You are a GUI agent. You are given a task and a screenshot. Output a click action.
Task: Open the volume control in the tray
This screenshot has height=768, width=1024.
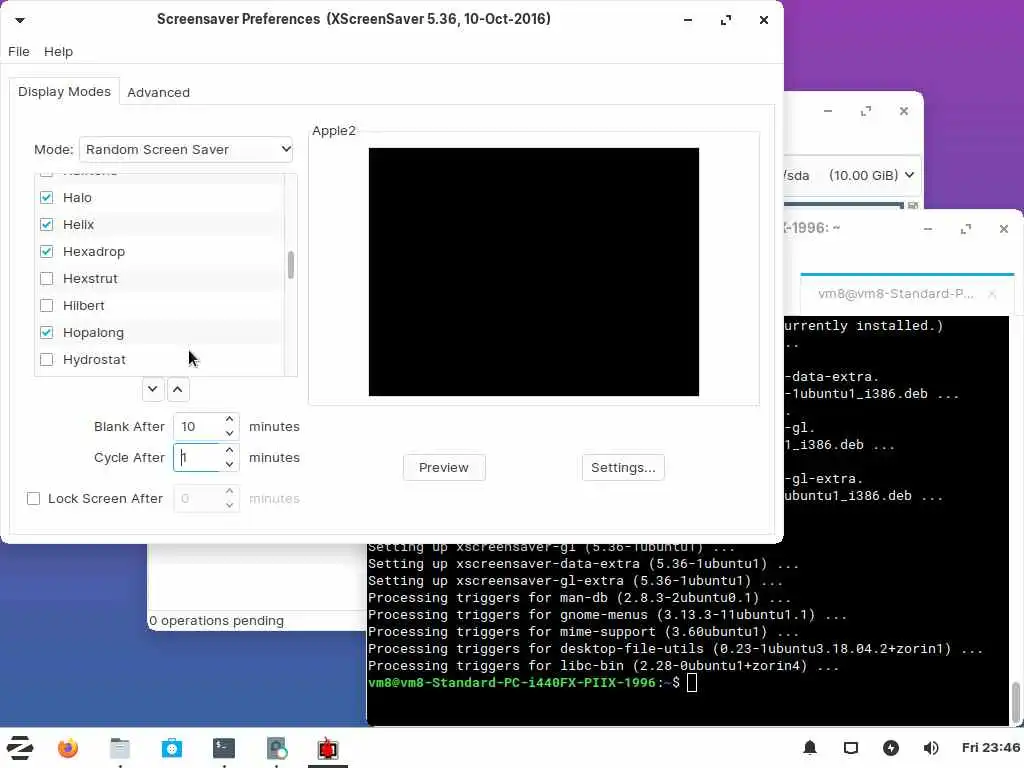pos(931,748)
